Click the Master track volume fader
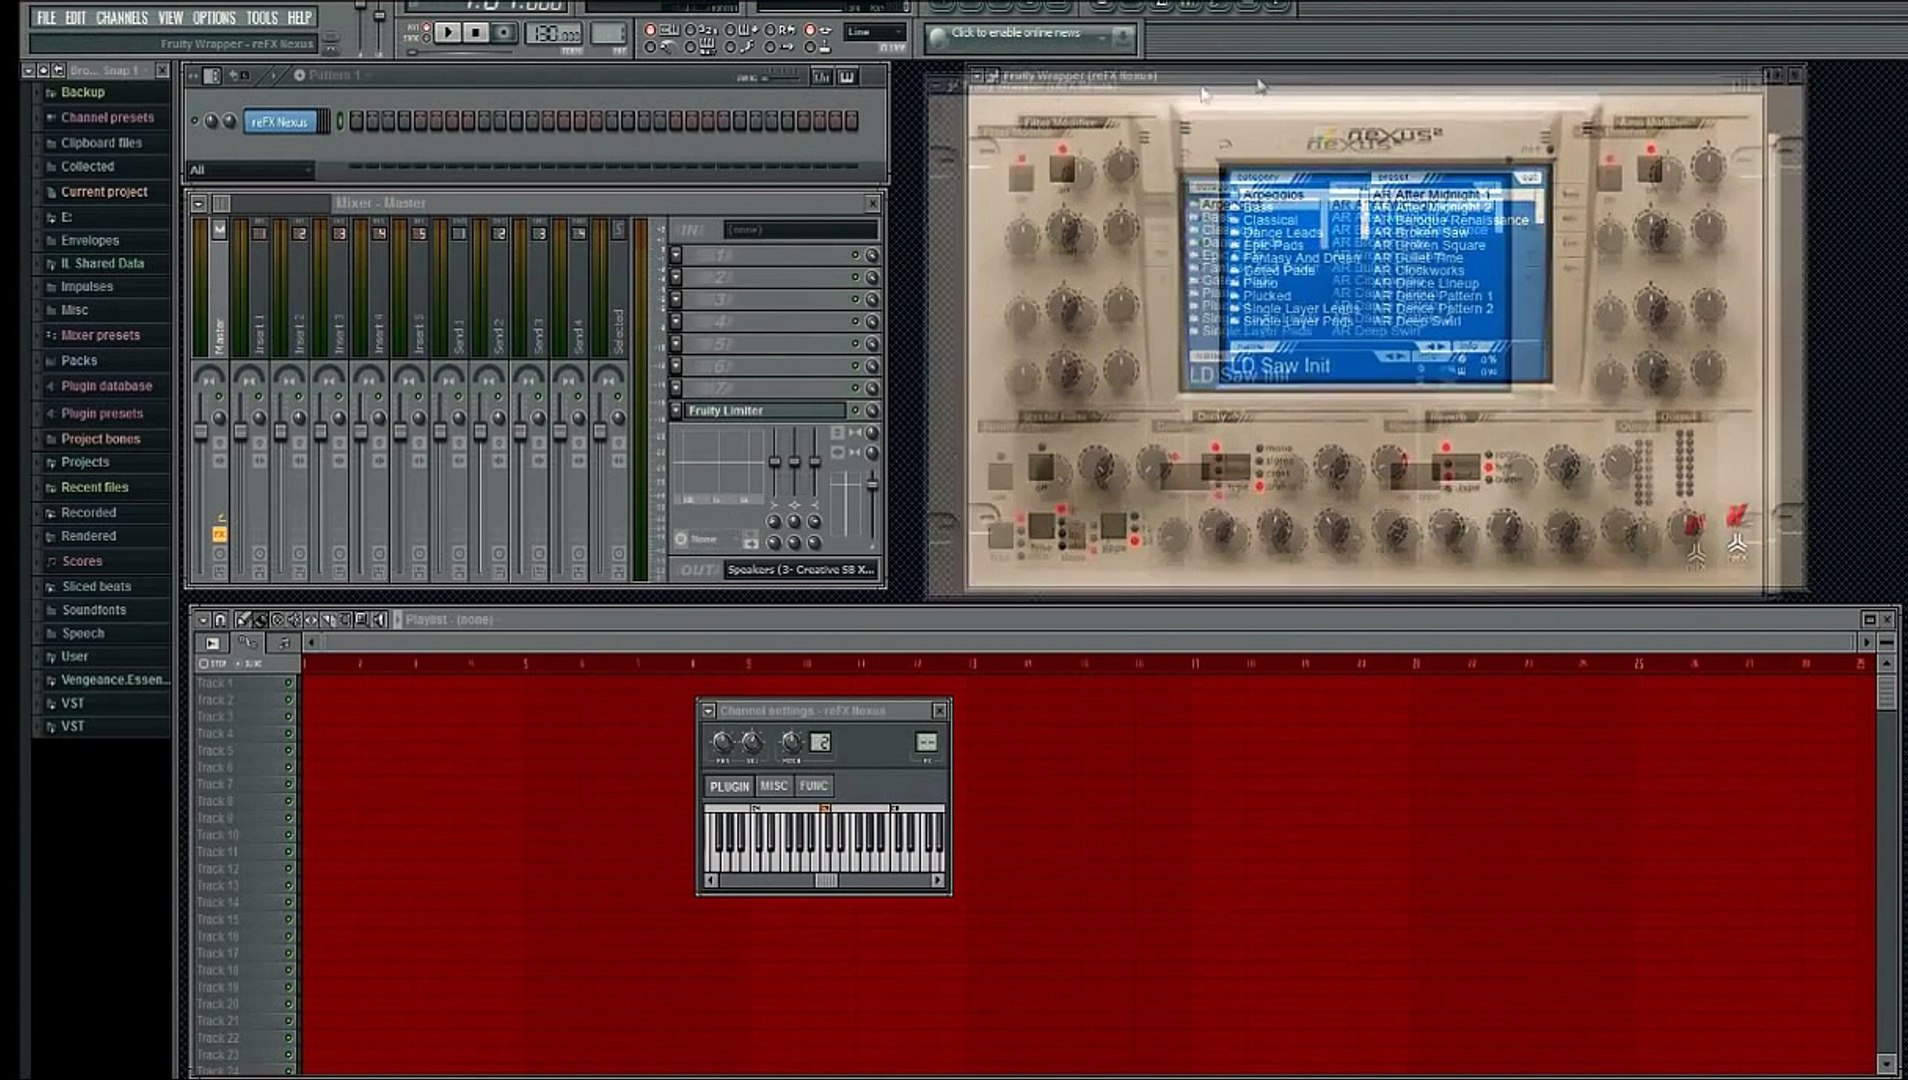The height and width of the screenshot is (1080, 1908). (201, 432)
